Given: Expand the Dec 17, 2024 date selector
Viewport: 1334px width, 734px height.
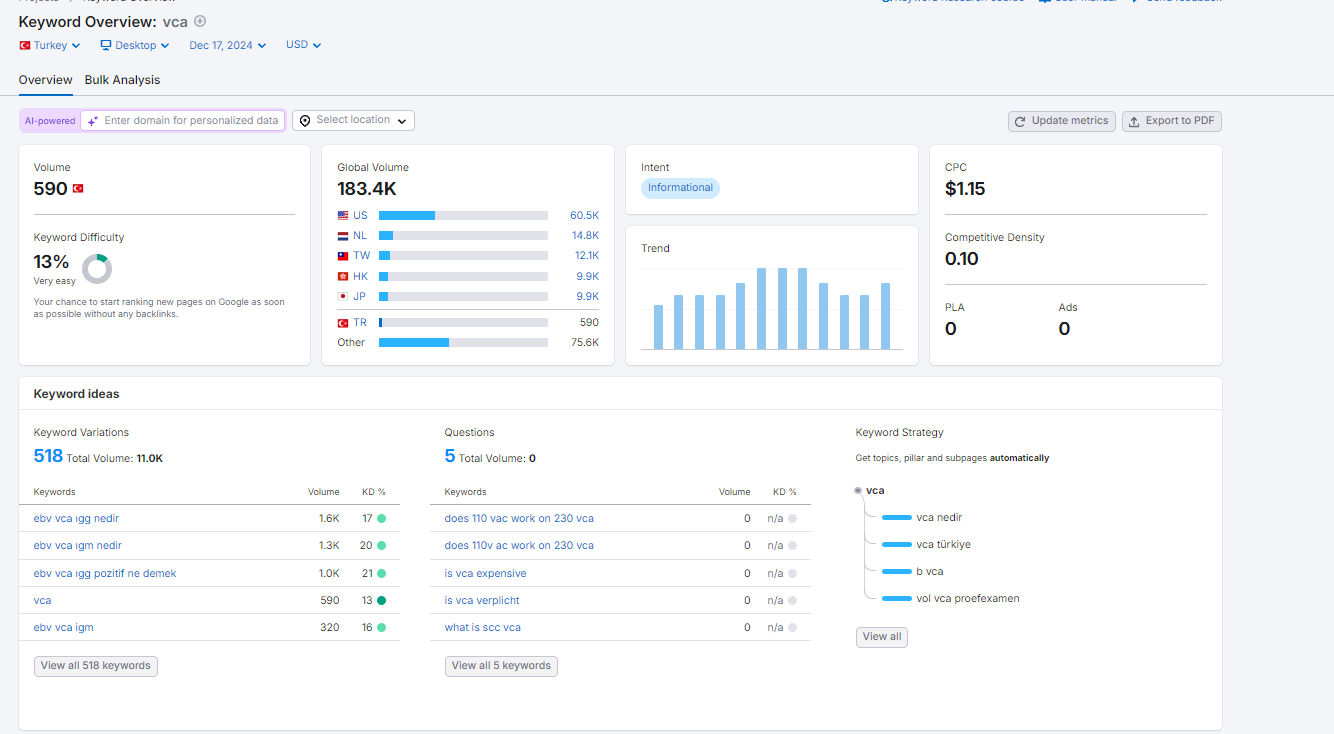Looking at the screenshot, I should click(x=228, y=45).
